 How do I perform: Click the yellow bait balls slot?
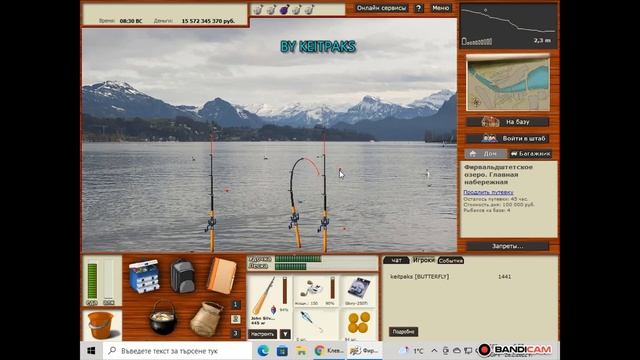[358, 324]
